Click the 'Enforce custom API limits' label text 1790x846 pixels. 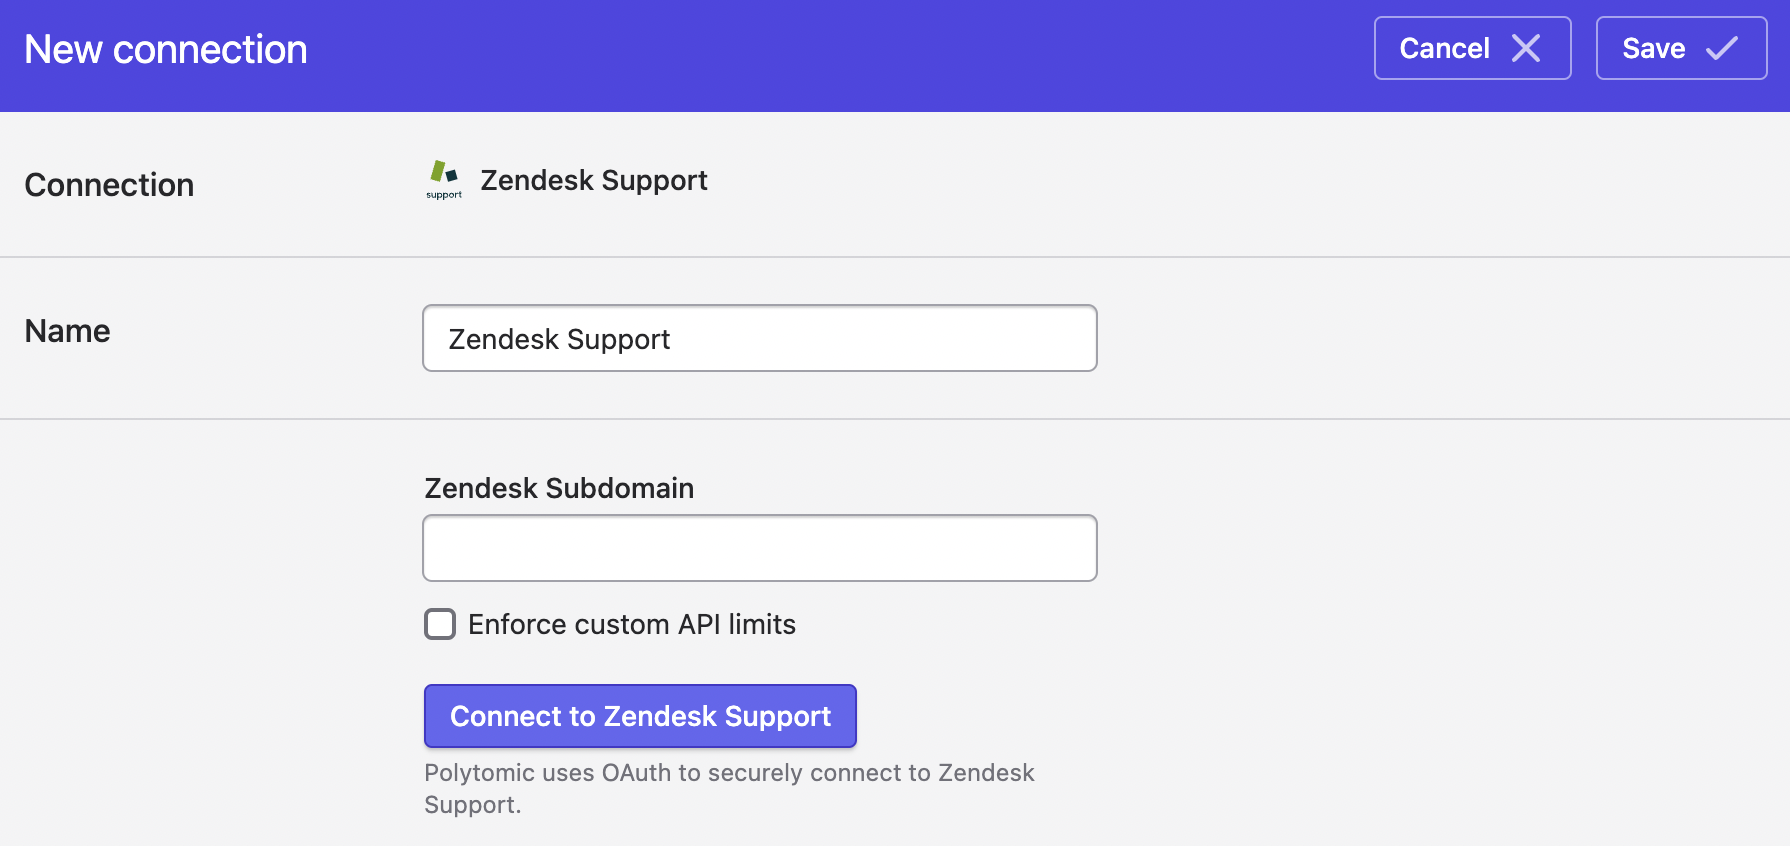coord(632,624)
